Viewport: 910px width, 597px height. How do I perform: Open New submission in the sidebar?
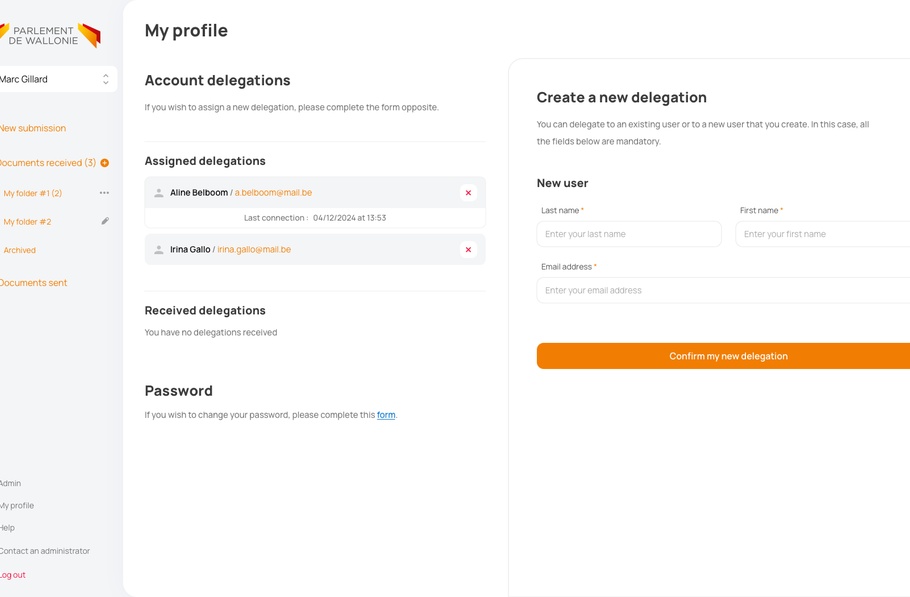coord(33,128)
